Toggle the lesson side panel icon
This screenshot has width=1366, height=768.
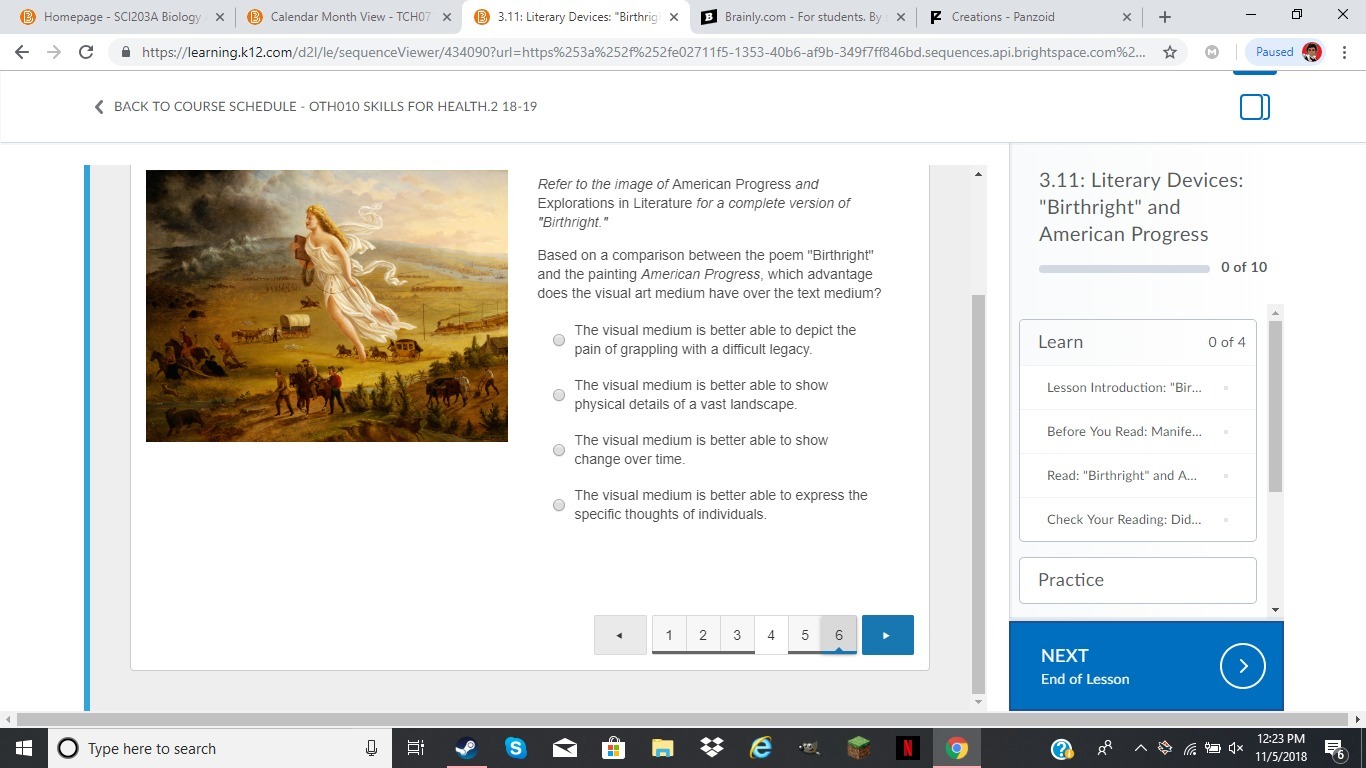point(1255,107)
